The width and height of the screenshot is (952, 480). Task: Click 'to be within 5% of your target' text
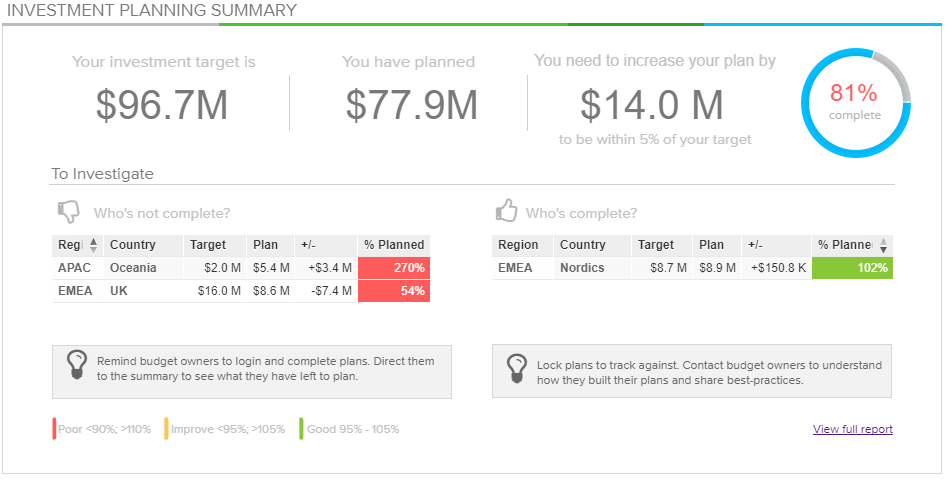coord(655,140)
